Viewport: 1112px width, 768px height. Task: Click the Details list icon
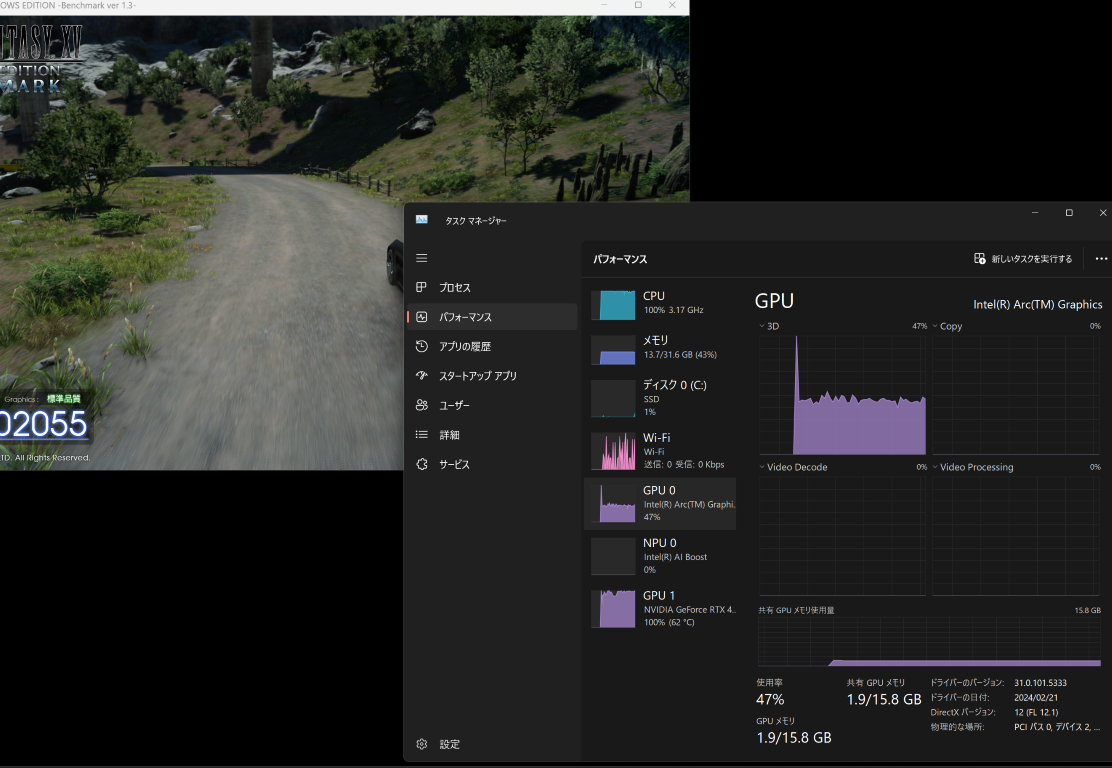pos(421,434)
